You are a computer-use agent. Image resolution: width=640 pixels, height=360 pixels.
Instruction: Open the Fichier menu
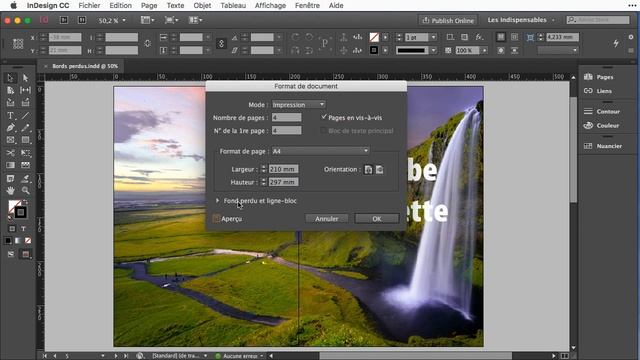(89, 5)
